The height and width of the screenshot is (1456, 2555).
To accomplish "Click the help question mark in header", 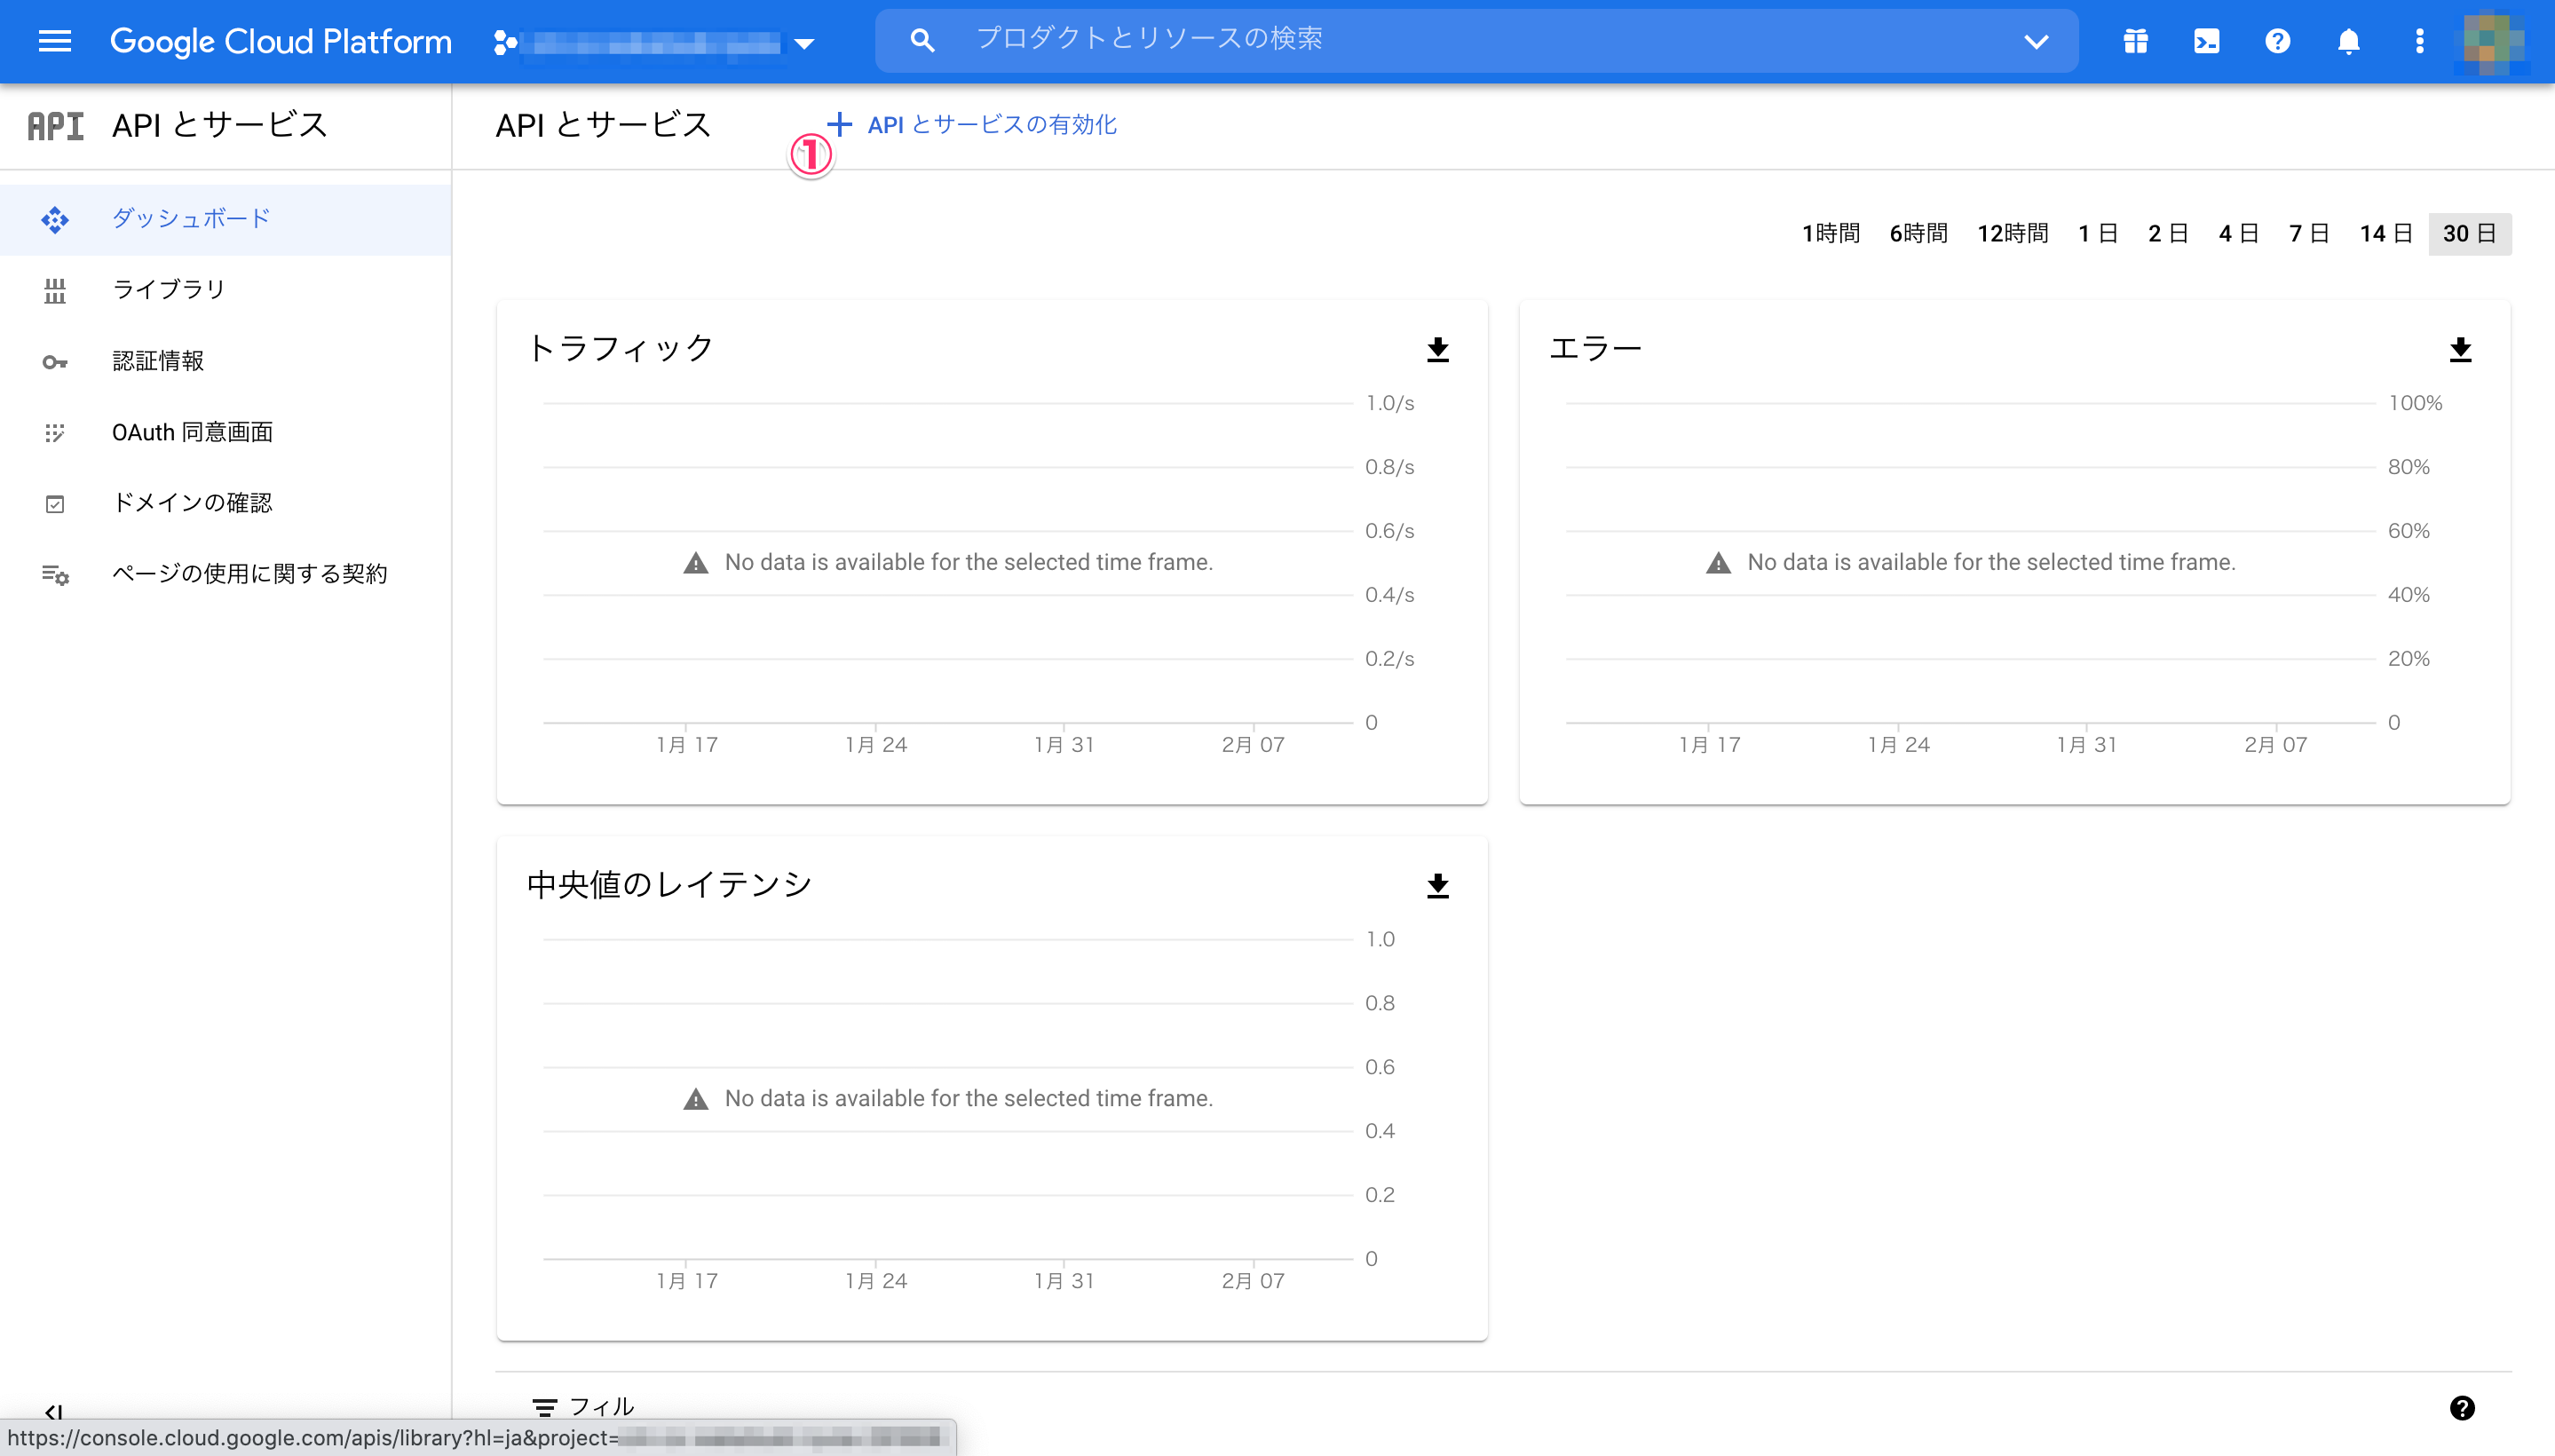I will pyautogui.click(x=2277, y=41).
